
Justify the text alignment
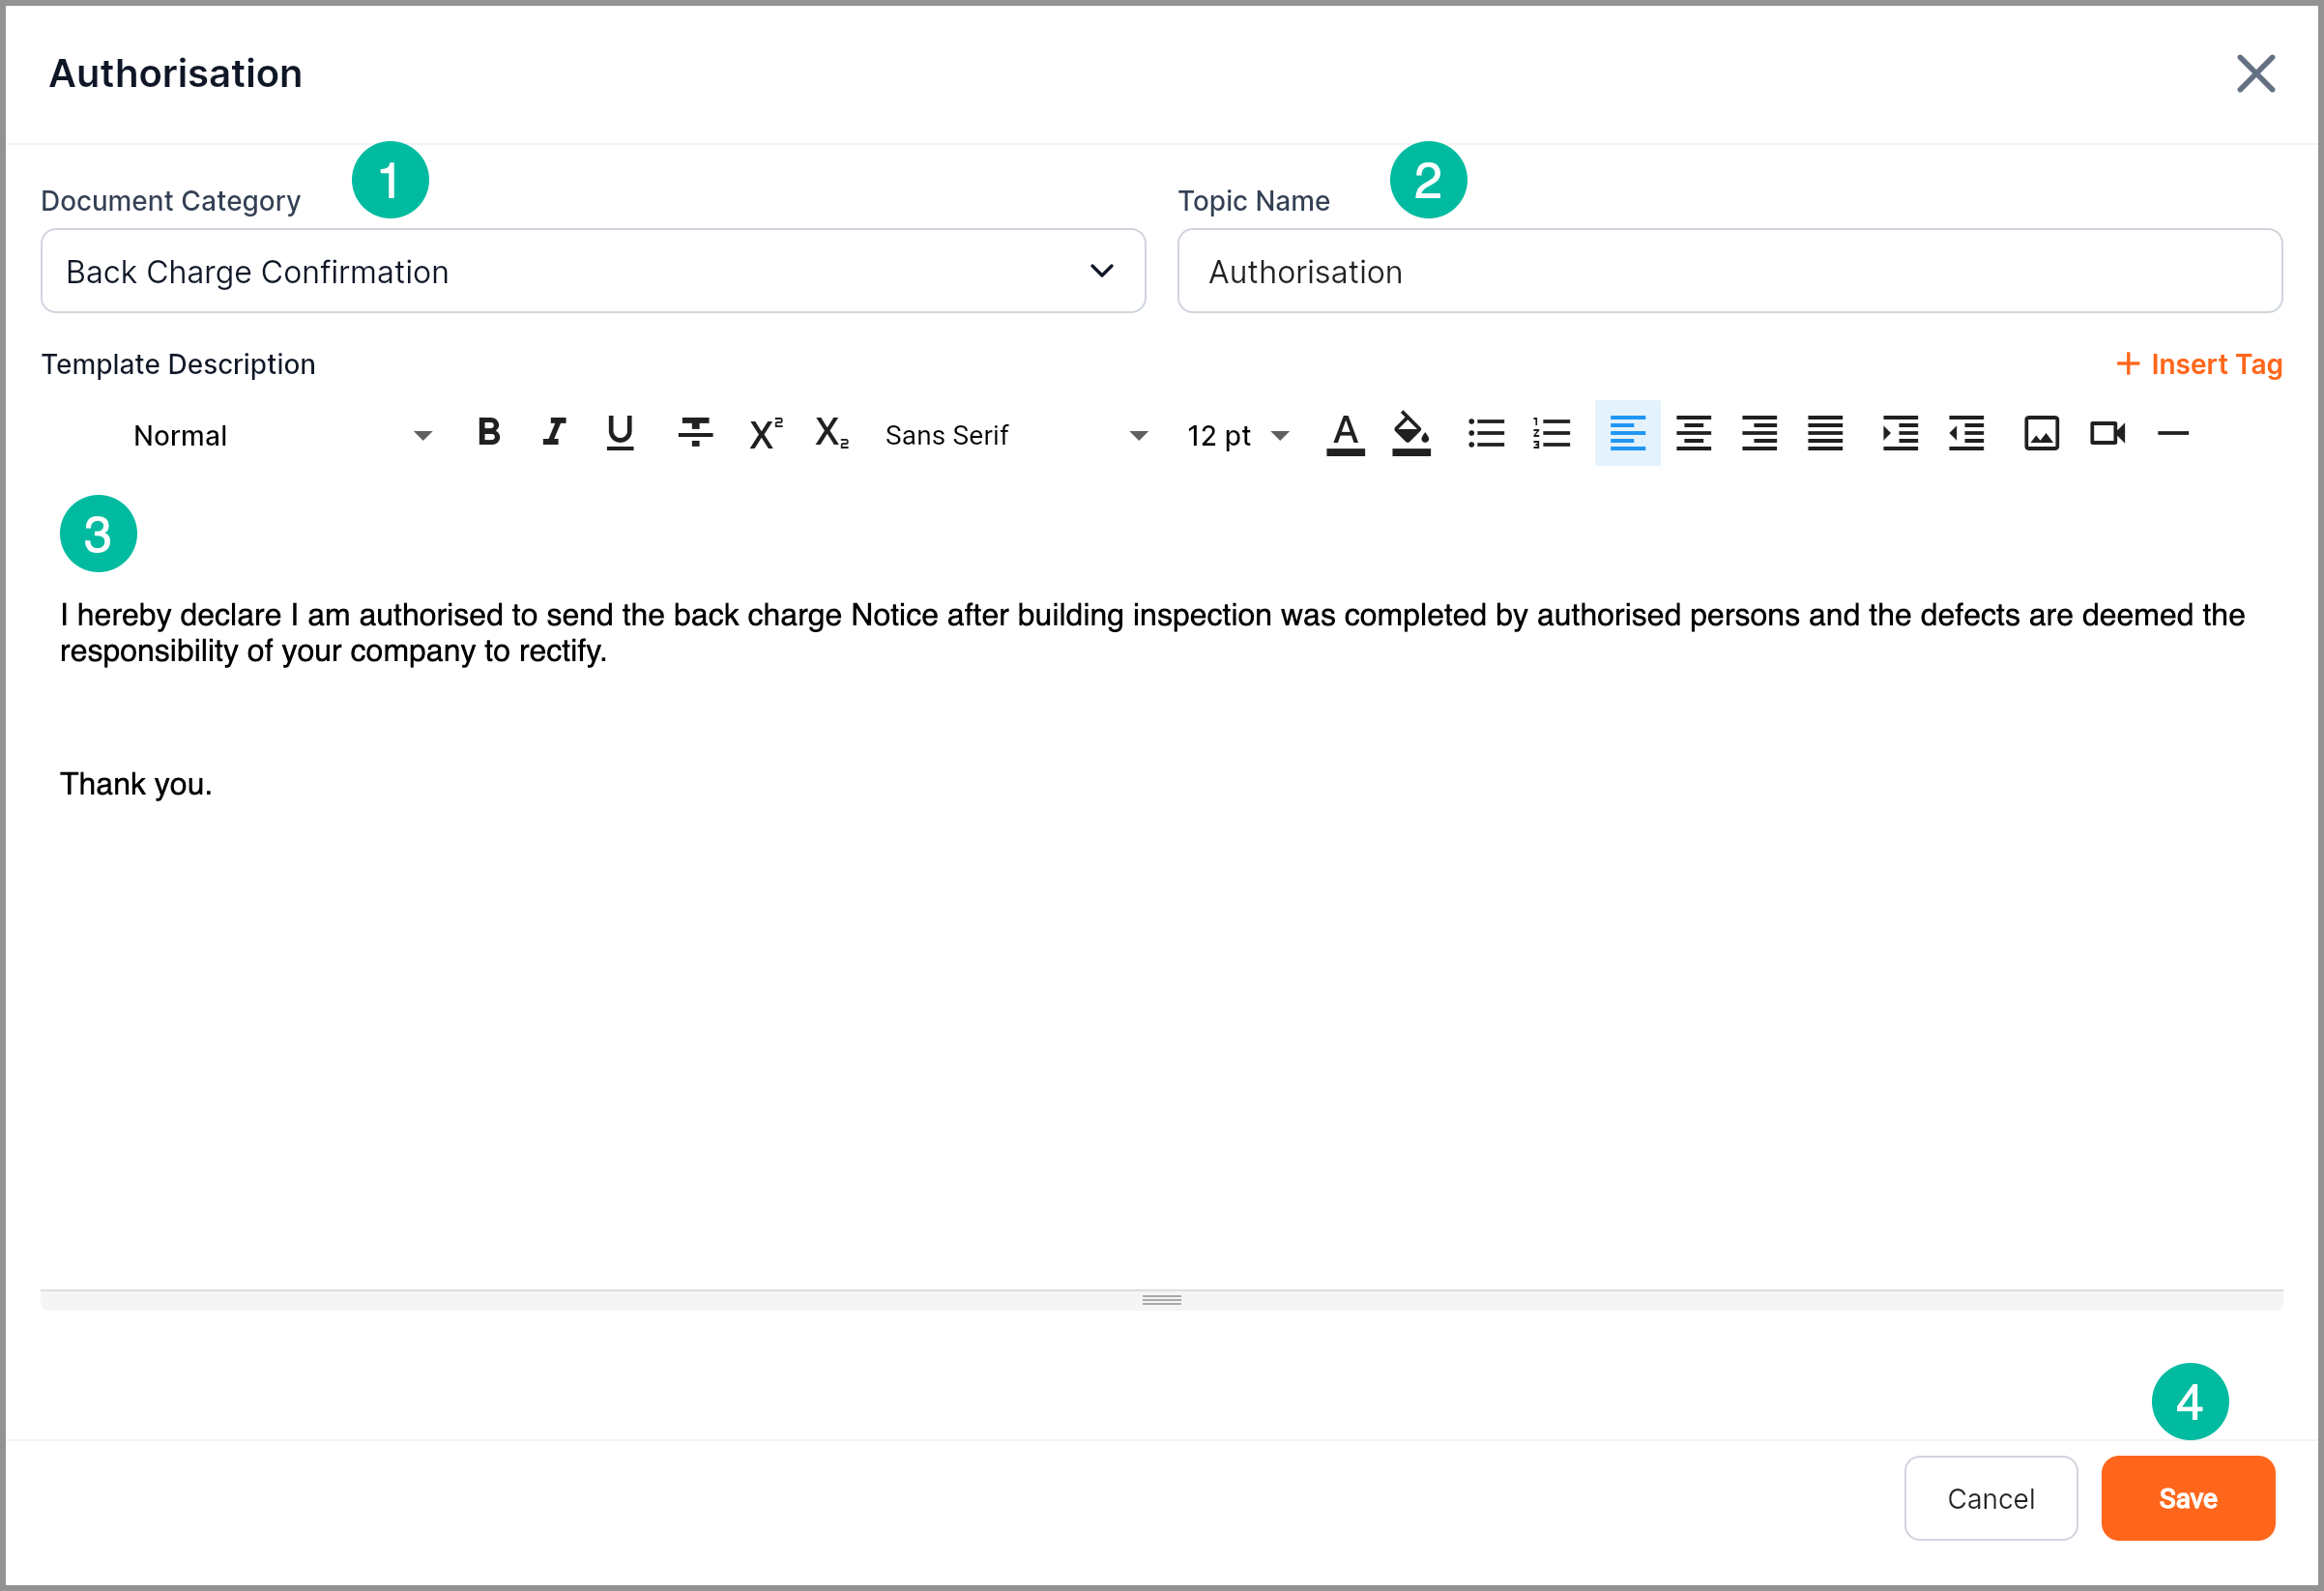pos(1825,434)
